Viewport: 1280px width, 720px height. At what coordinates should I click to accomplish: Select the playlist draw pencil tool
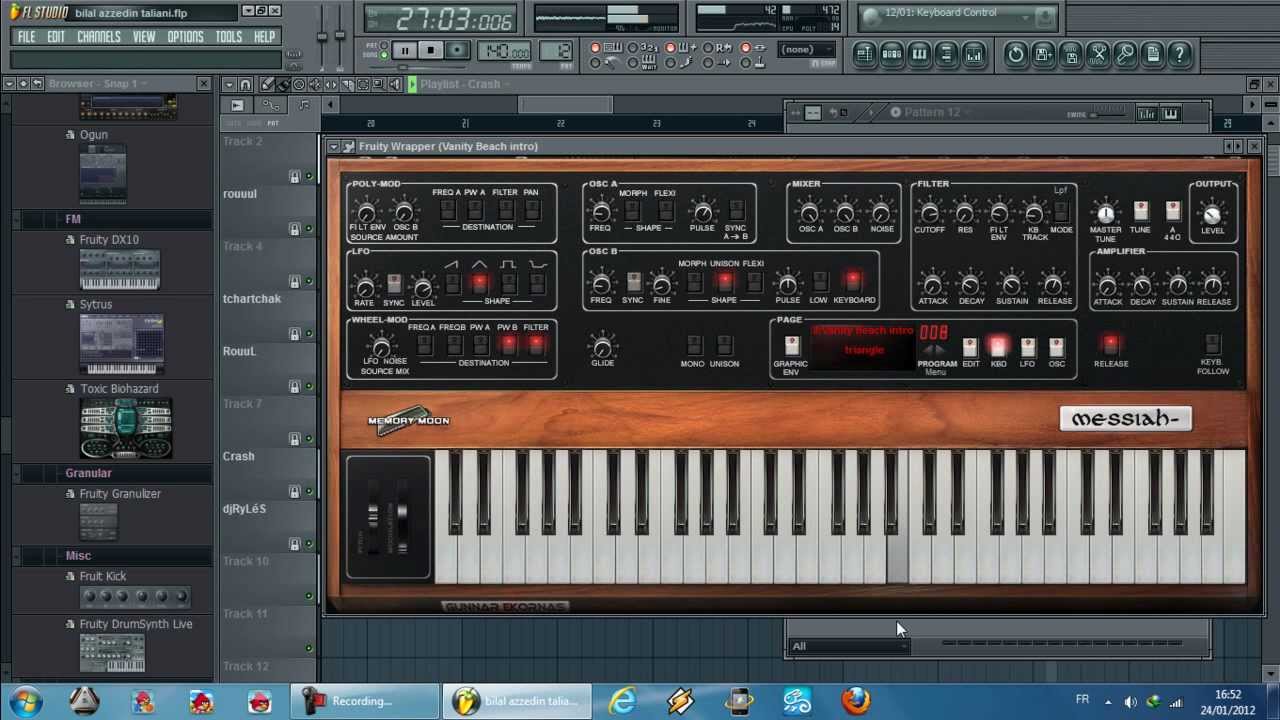coord(267,85)
